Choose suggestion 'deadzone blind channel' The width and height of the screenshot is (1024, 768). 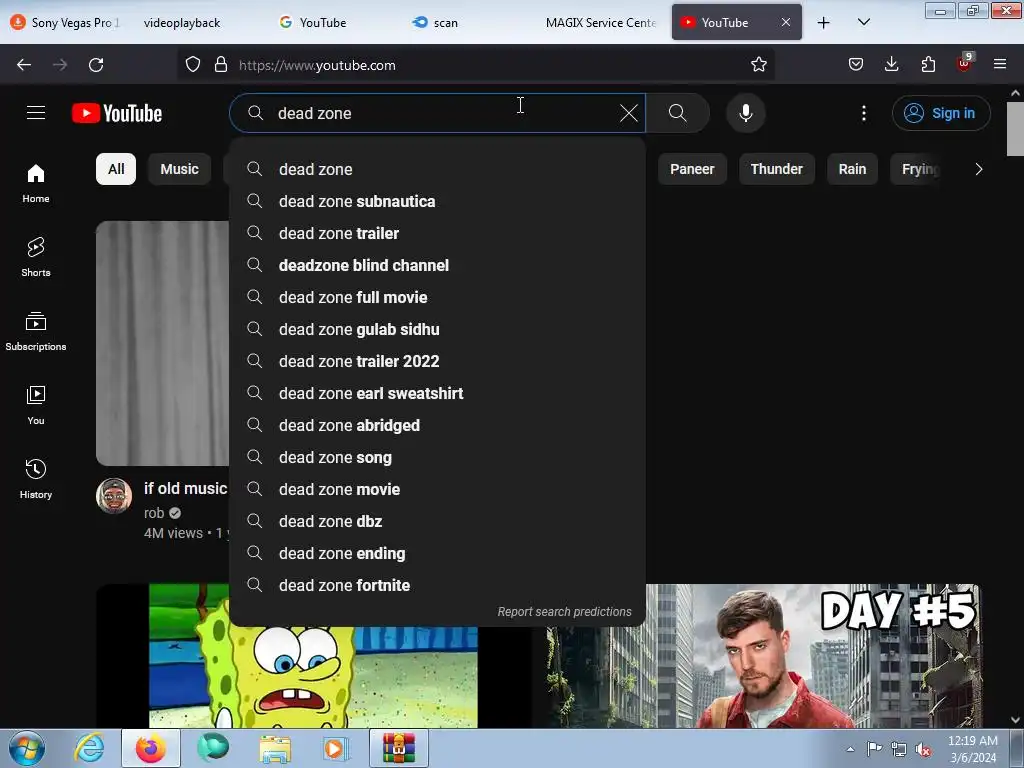tap(438, 265)
